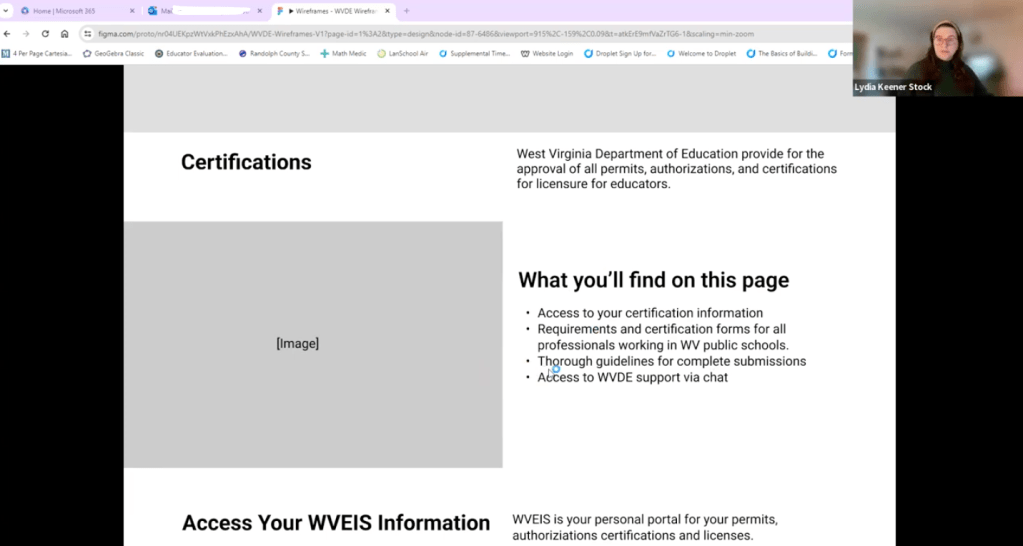Click the browser forward arrow

pyautogui.click(x=26, y=33)
